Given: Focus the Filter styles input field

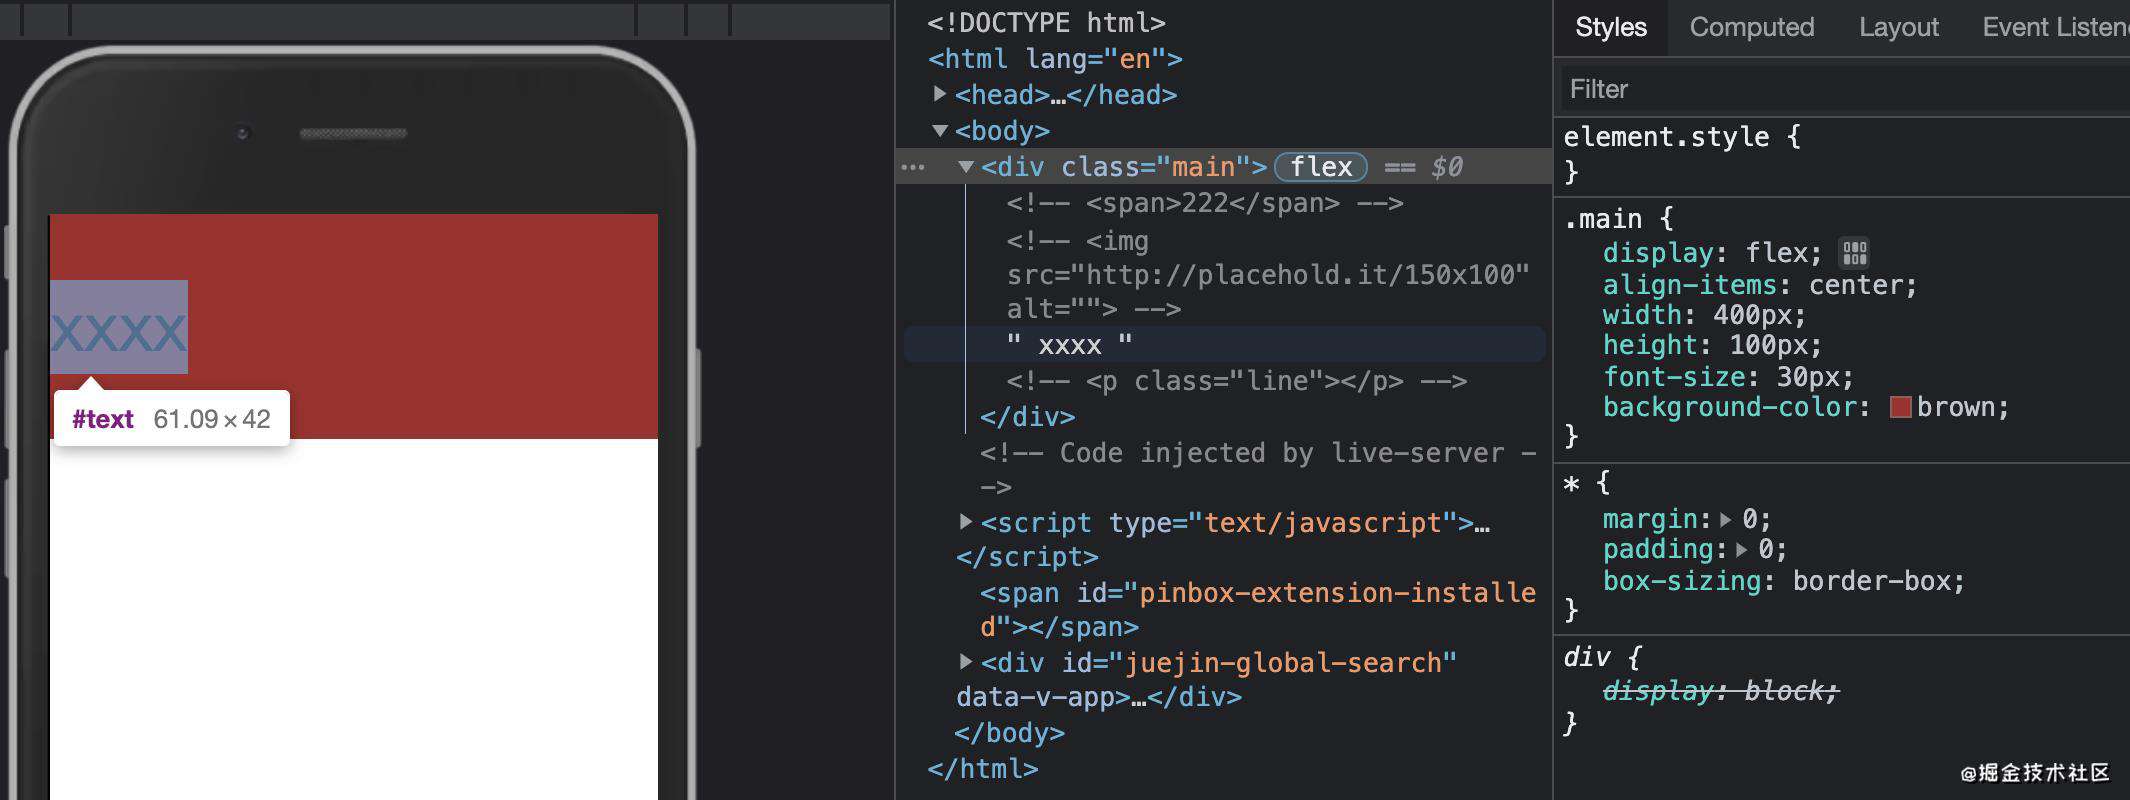Looking at the screenshot, I should point(1844,89).
